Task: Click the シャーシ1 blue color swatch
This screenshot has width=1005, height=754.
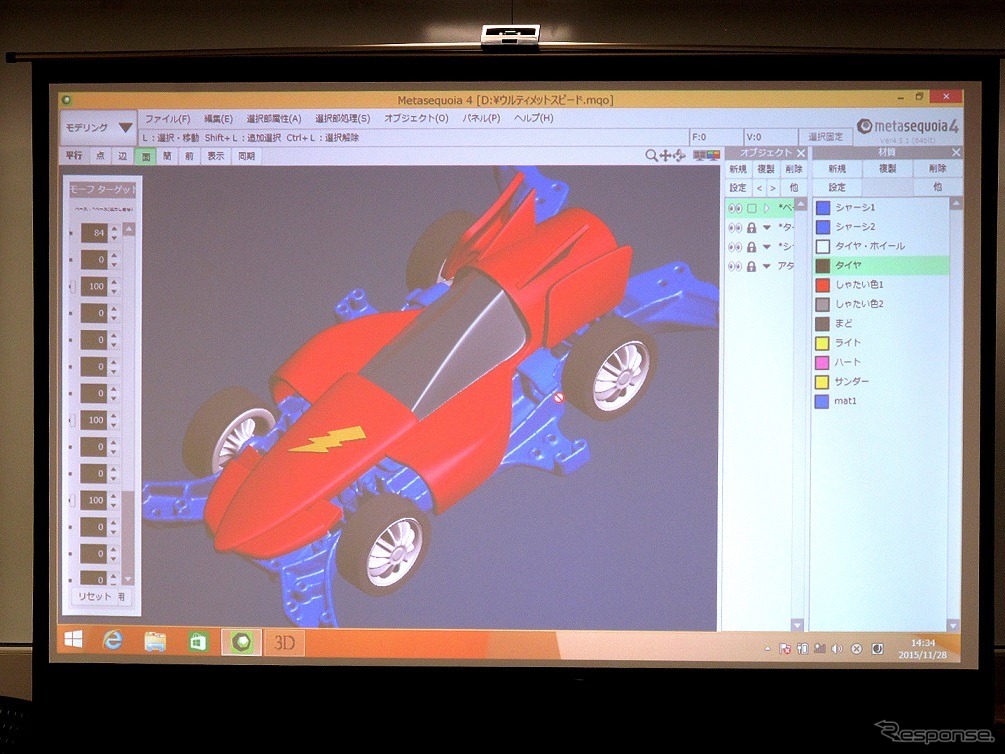Action: pos(822,208)
